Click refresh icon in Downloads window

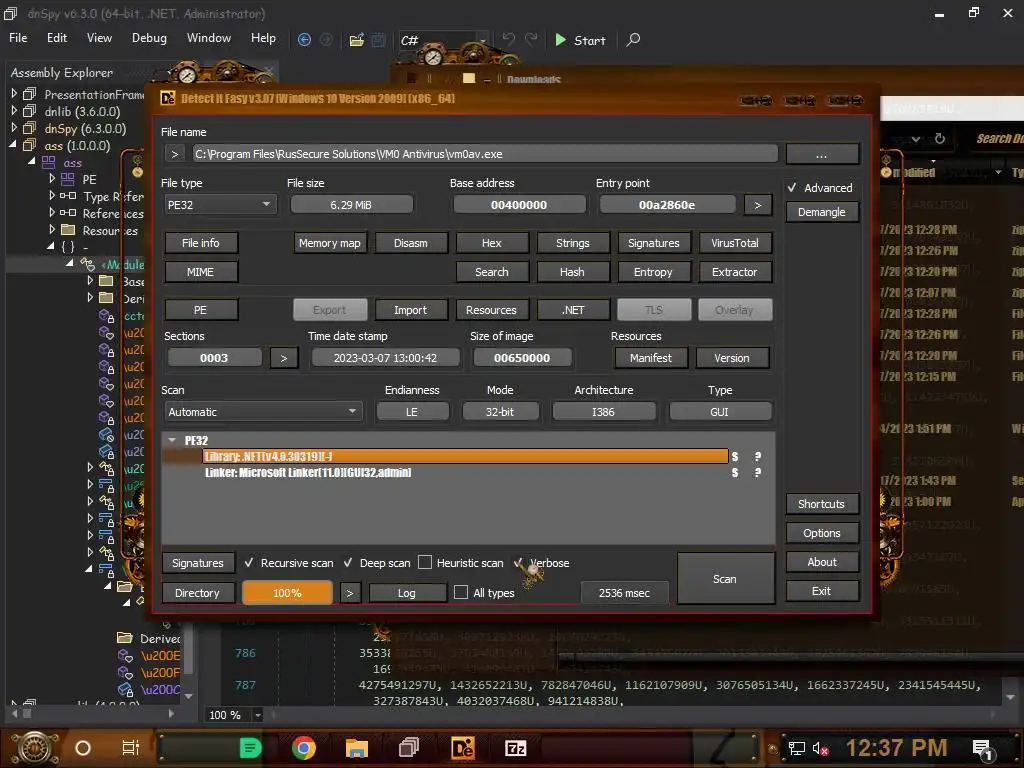tap(940, 138)
